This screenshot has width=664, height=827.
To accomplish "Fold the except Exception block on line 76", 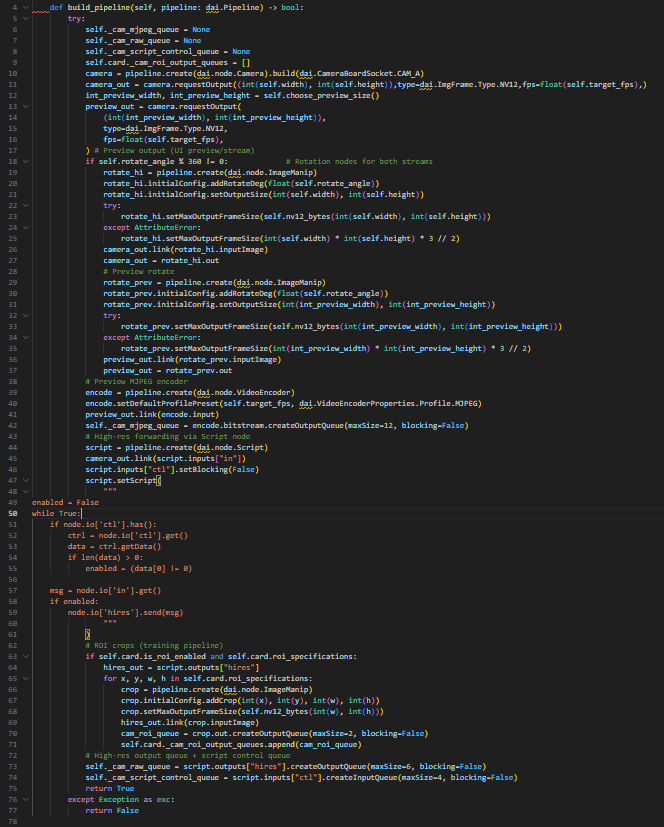I will point(25,800).
